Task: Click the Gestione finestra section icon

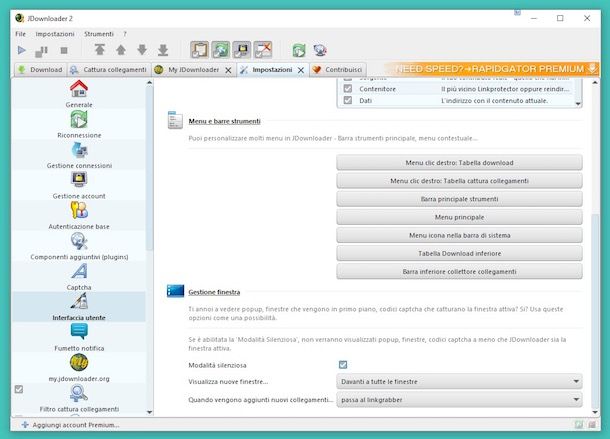Action: tap(175, 291)
